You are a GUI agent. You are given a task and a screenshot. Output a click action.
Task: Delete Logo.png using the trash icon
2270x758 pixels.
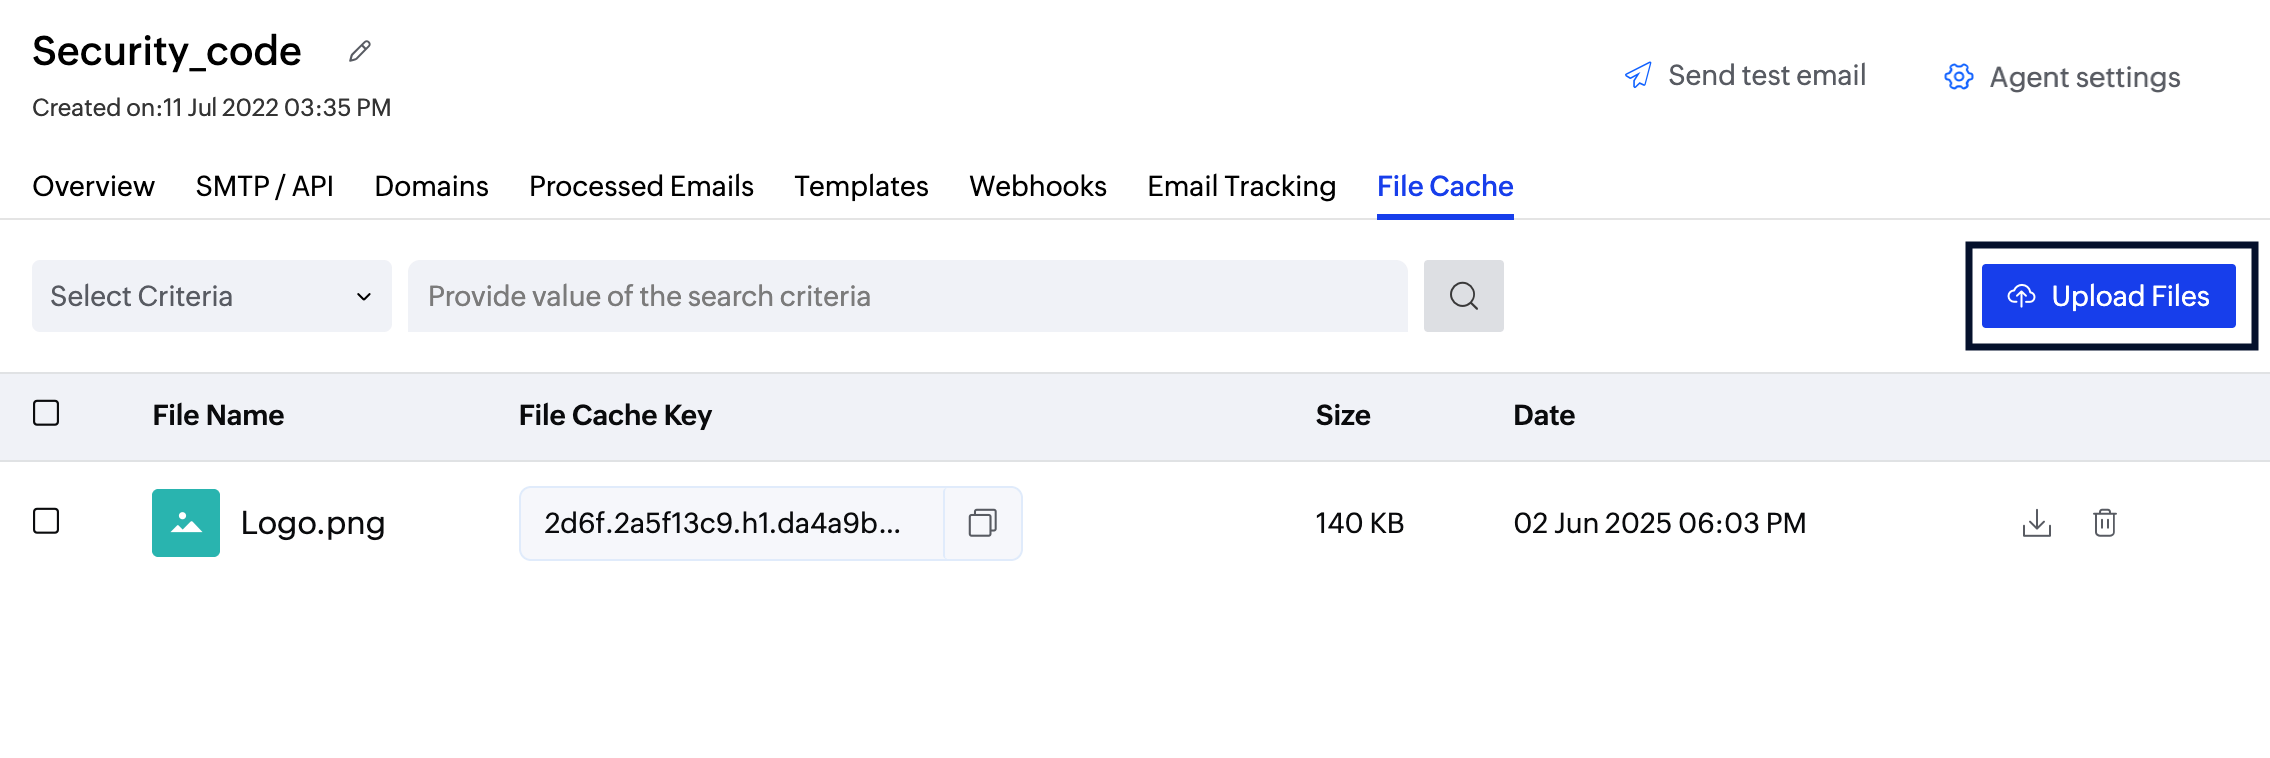[2105, 523]
